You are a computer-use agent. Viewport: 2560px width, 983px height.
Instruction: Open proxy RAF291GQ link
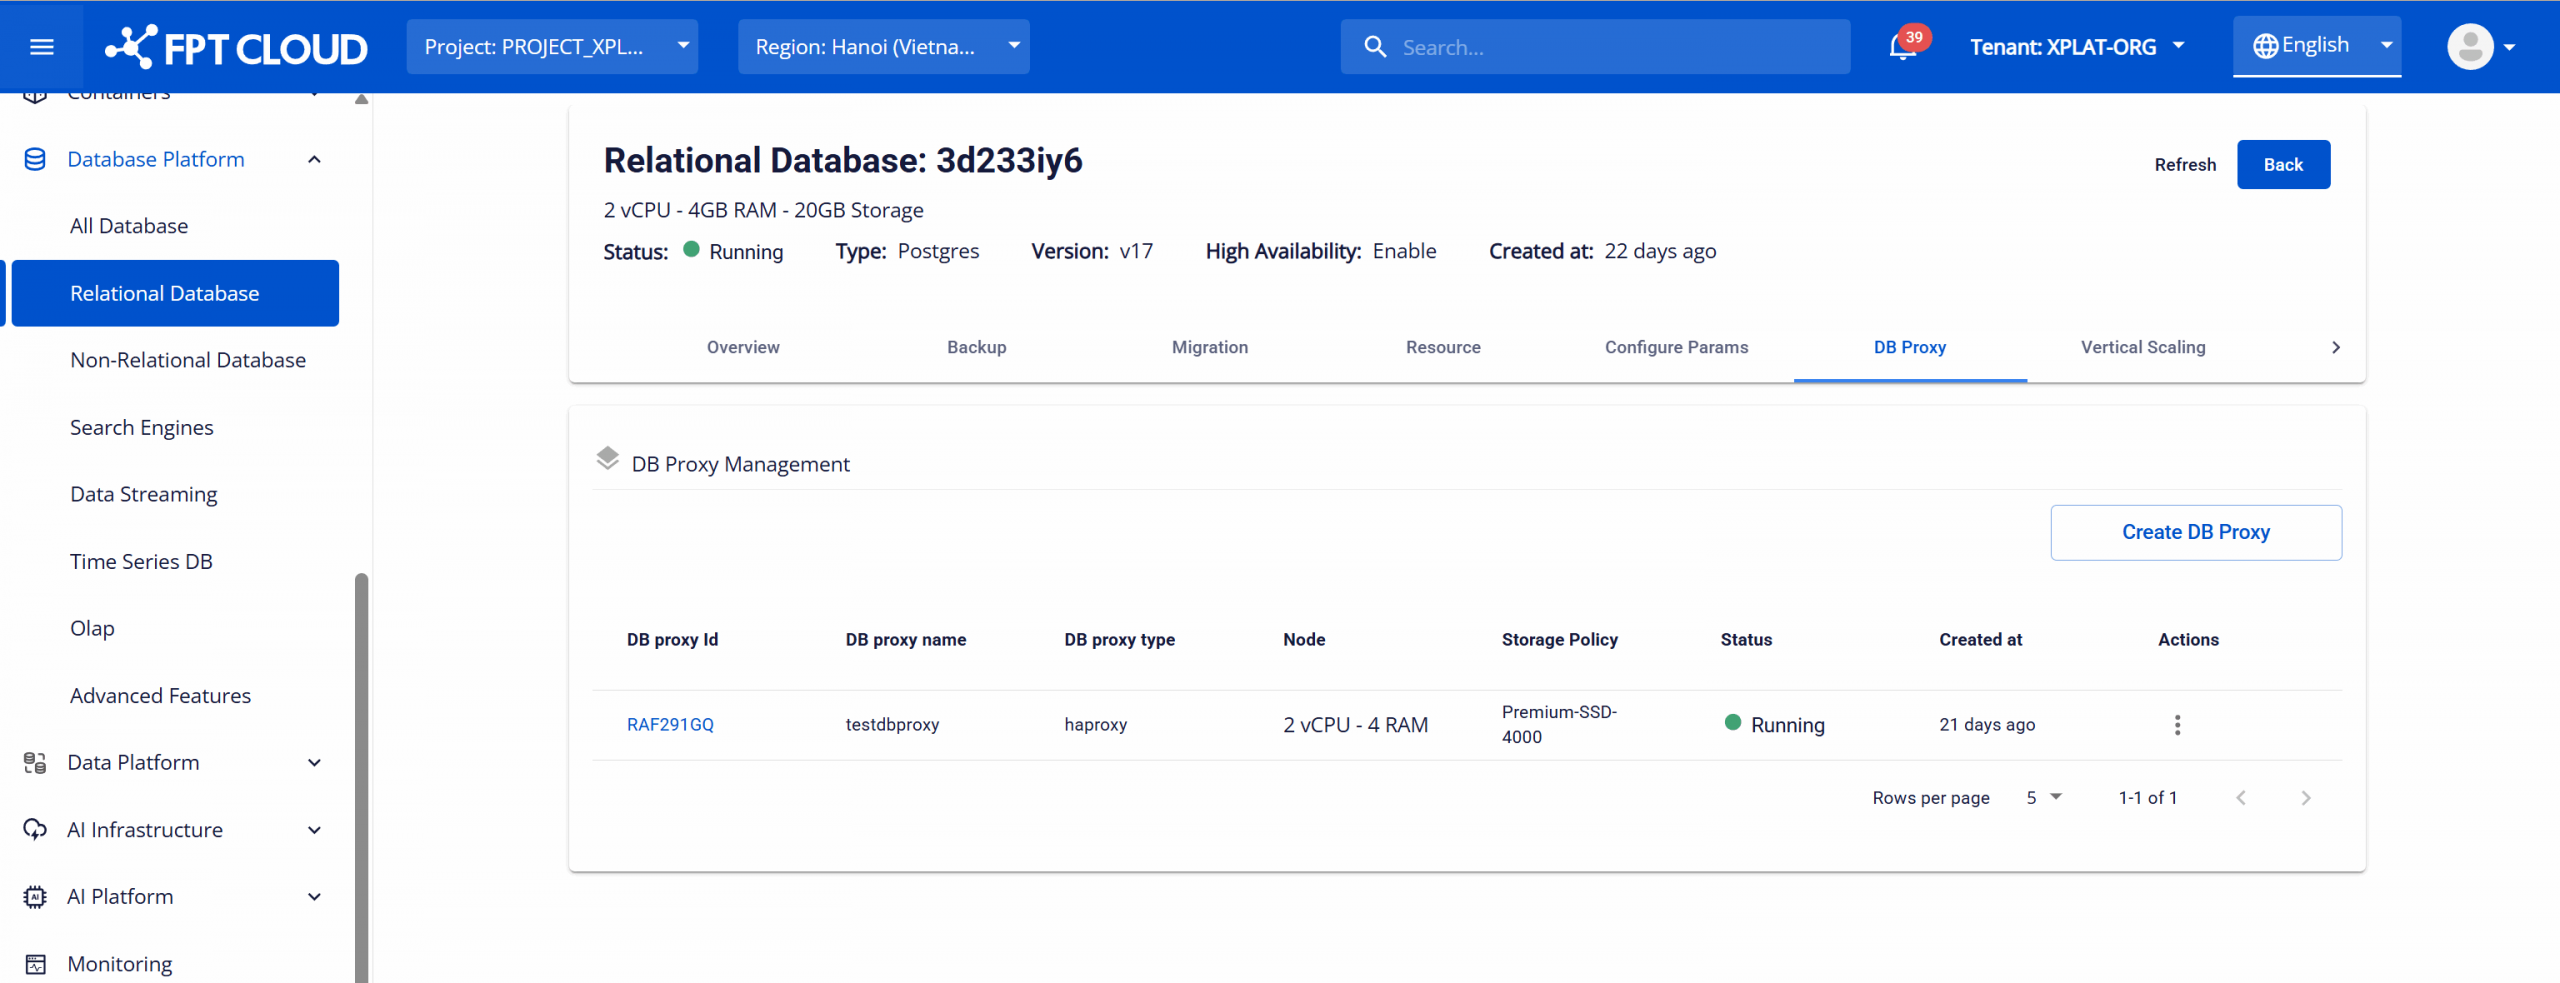click(670, 725)
